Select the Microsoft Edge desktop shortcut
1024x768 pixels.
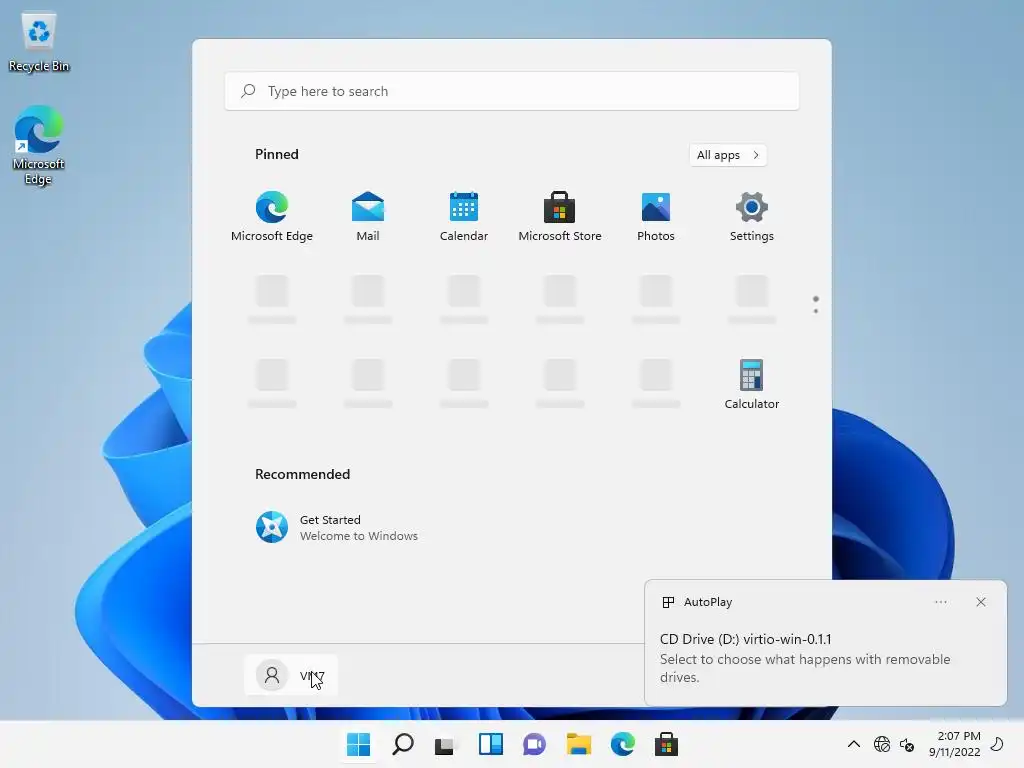(x=39, y=146)
